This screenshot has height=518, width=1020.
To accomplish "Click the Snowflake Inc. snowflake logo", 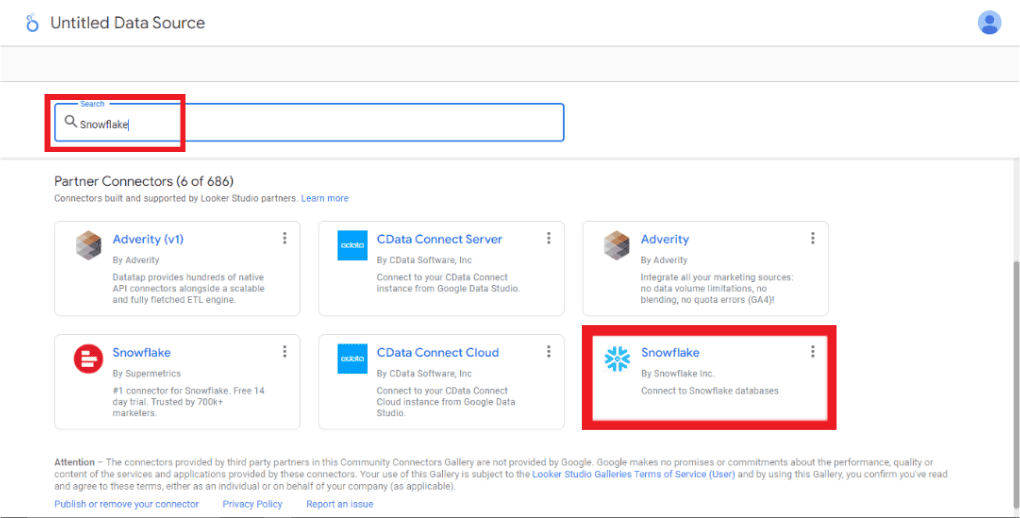I will tap(617, 359).
